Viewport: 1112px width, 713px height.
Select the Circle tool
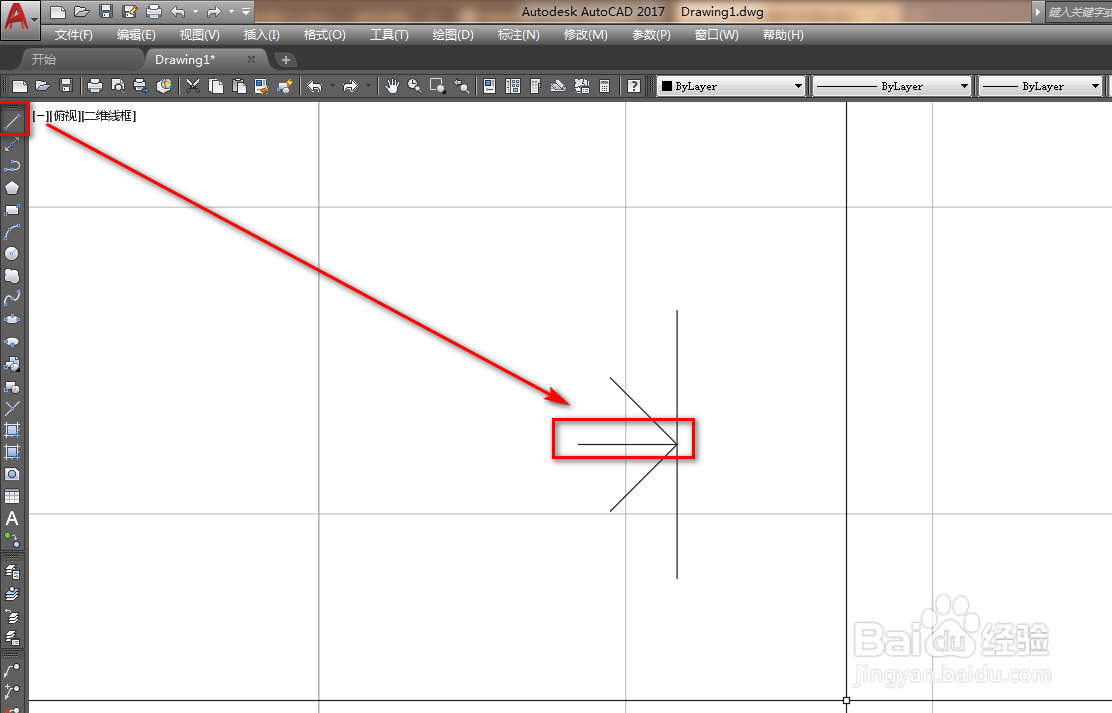tap(12, 254)
